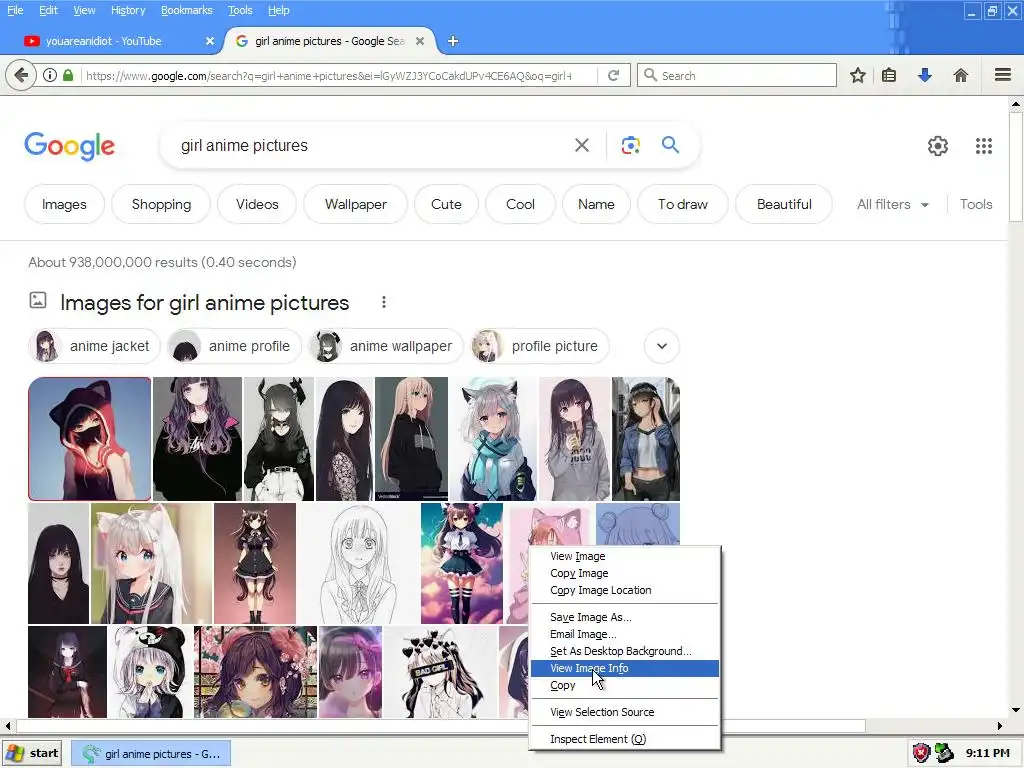
Task: Open the Help menu
Action: coord(279,10)
